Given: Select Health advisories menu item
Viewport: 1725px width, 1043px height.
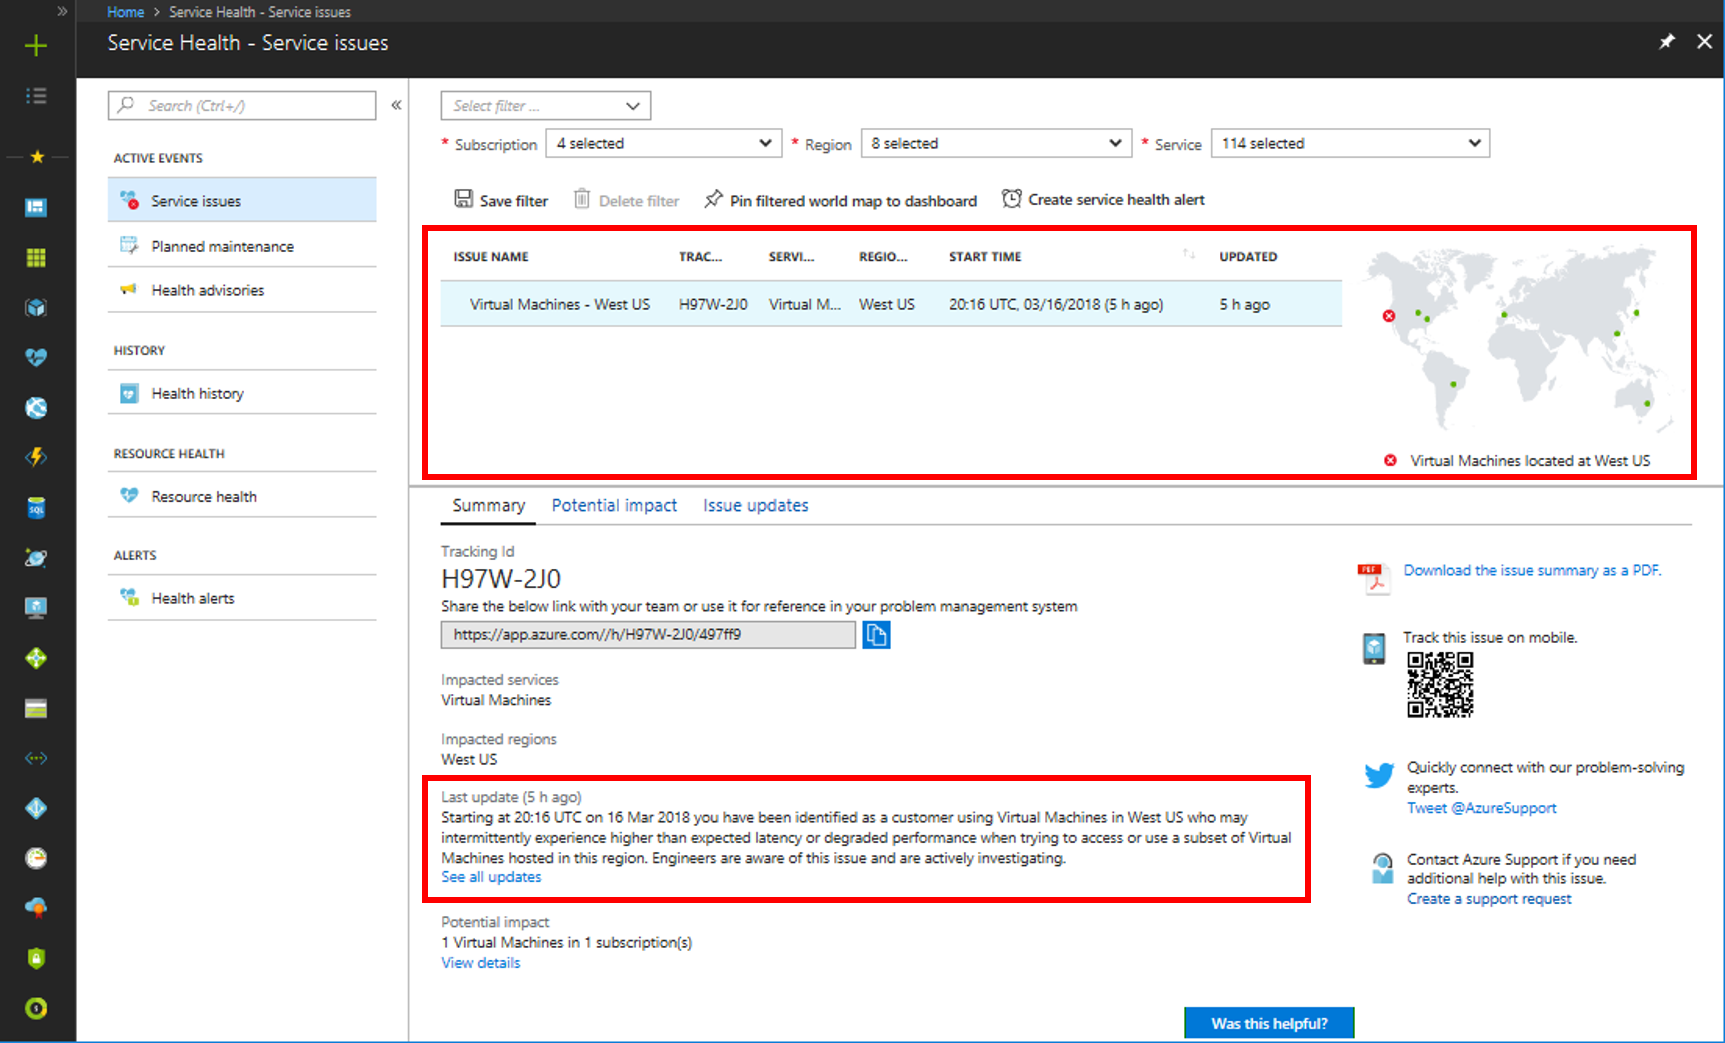Looking at the screenshot, I should pos(242,290).
